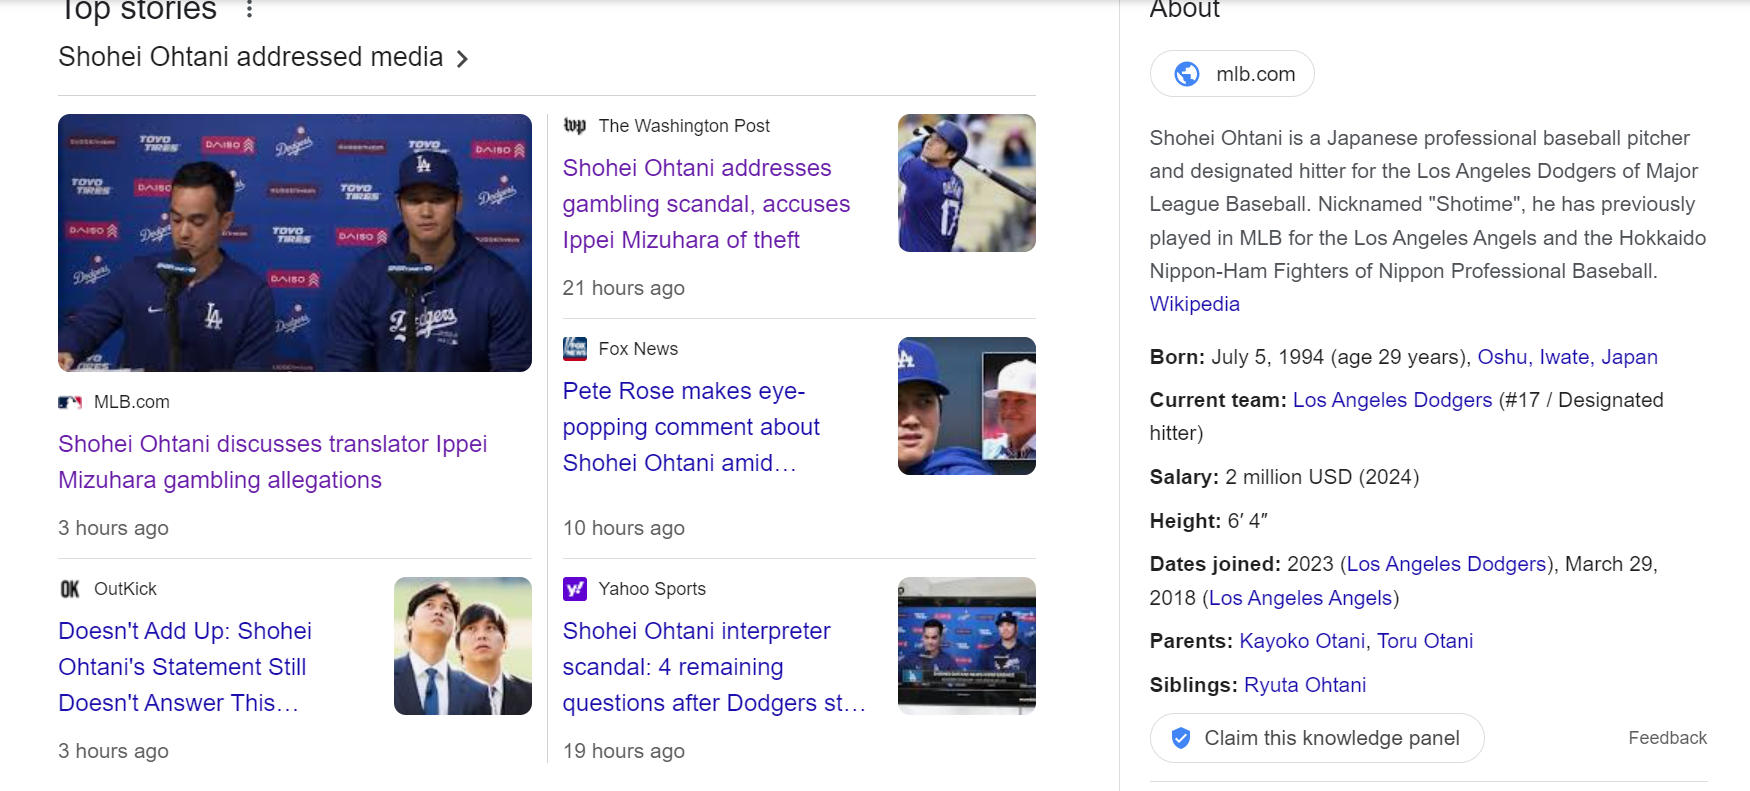Image resolution: width=1750 pixels, height=791 pixels.
Task: Click the large press conference thumbnail
Action: click(x=295, y=243)
